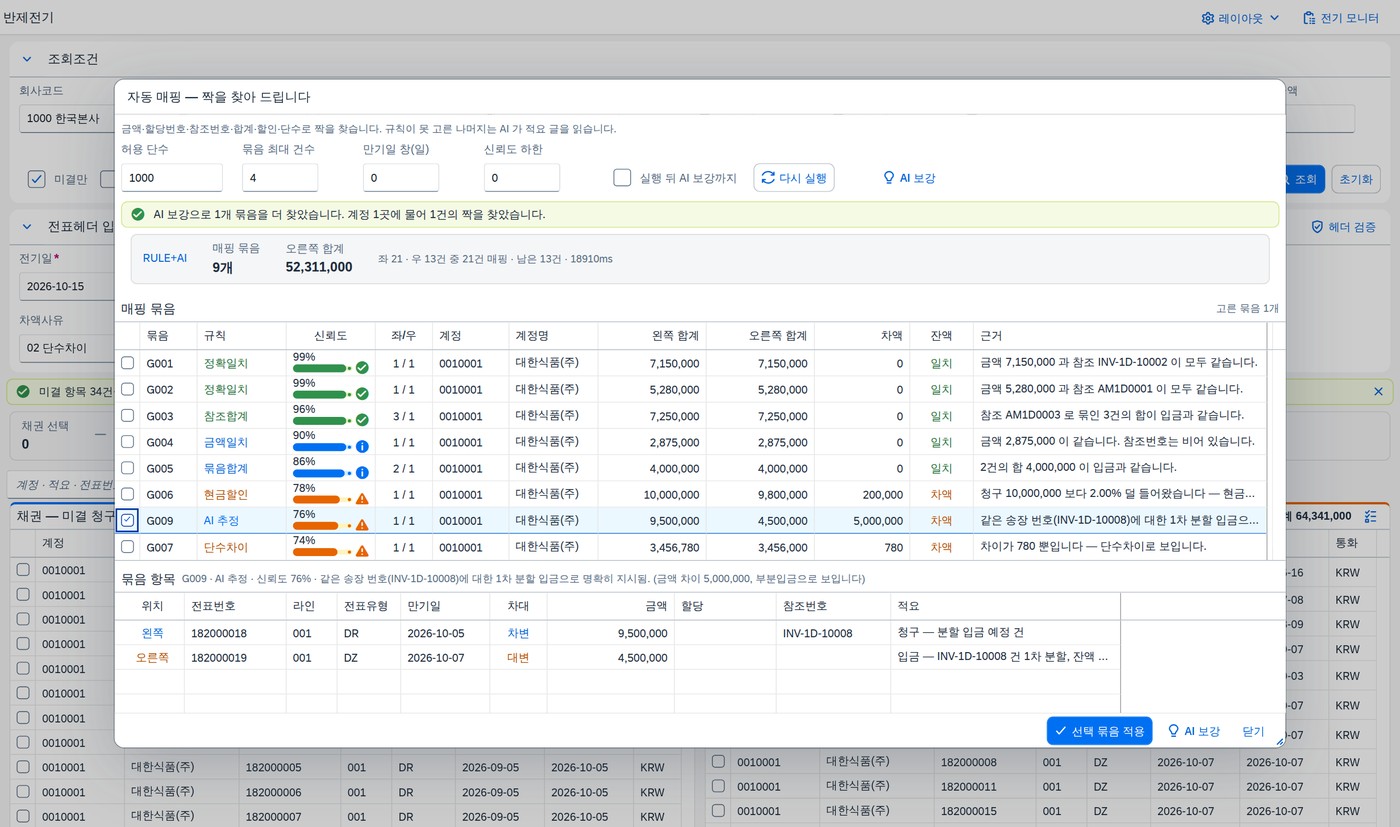Focus the 허용 단수 input field

172,177
